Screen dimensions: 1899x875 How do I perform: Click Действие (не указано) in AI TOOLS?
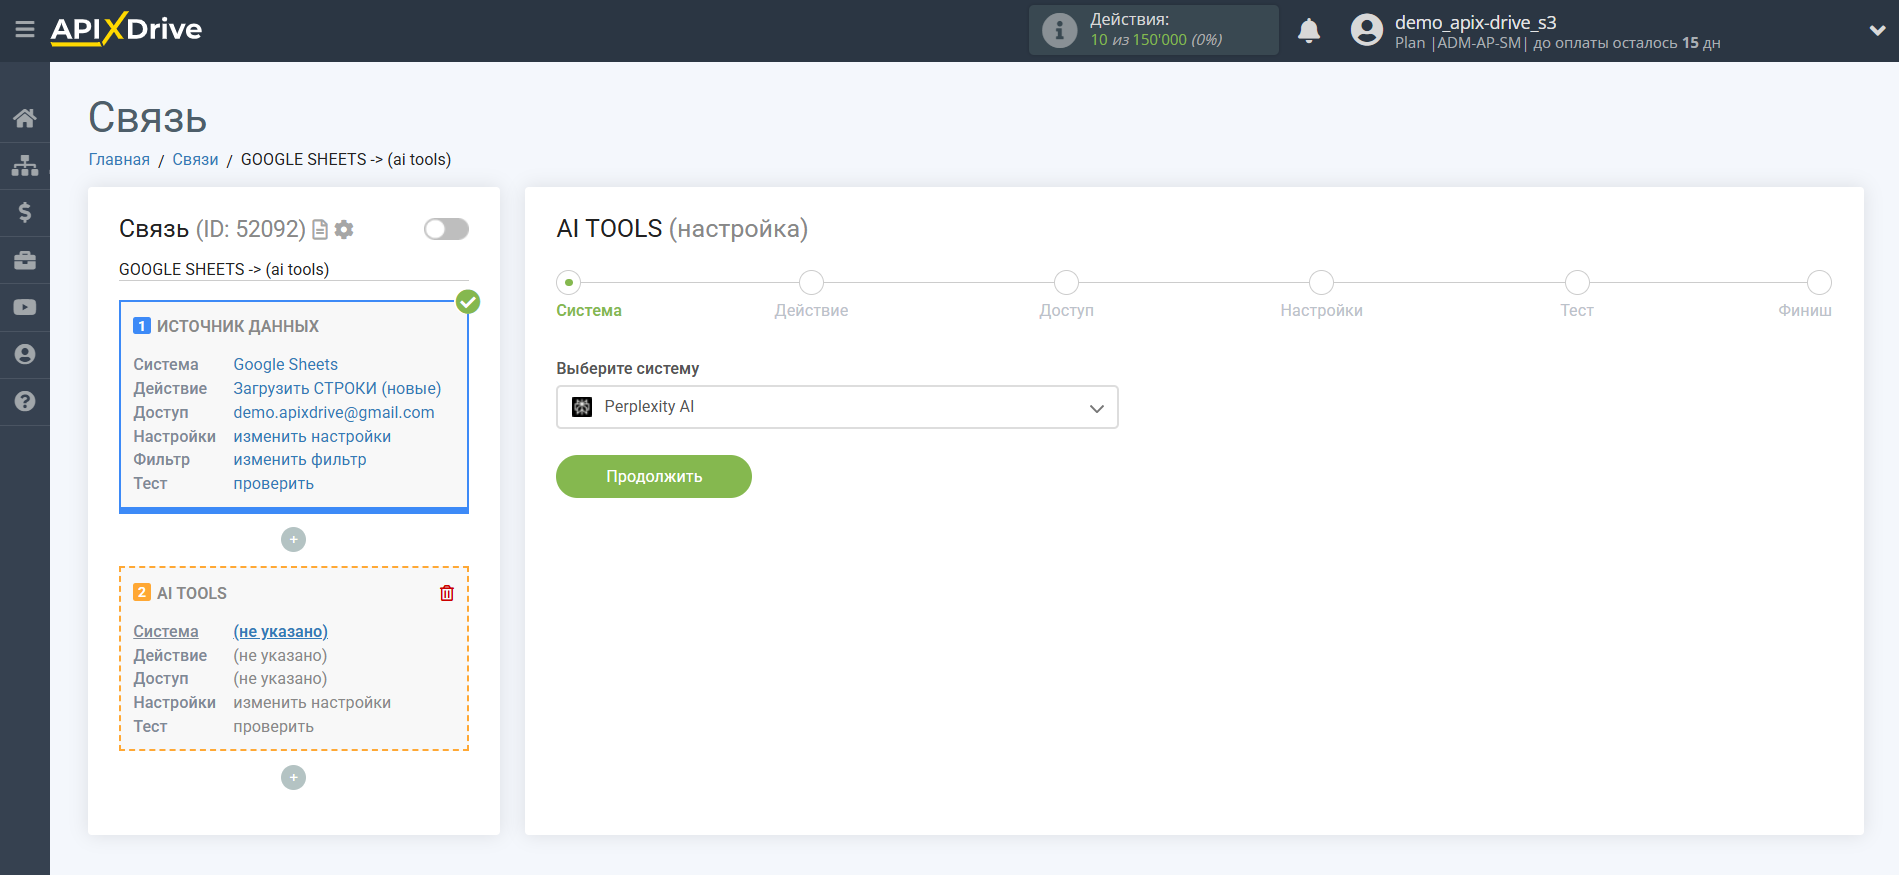point(280,656)
